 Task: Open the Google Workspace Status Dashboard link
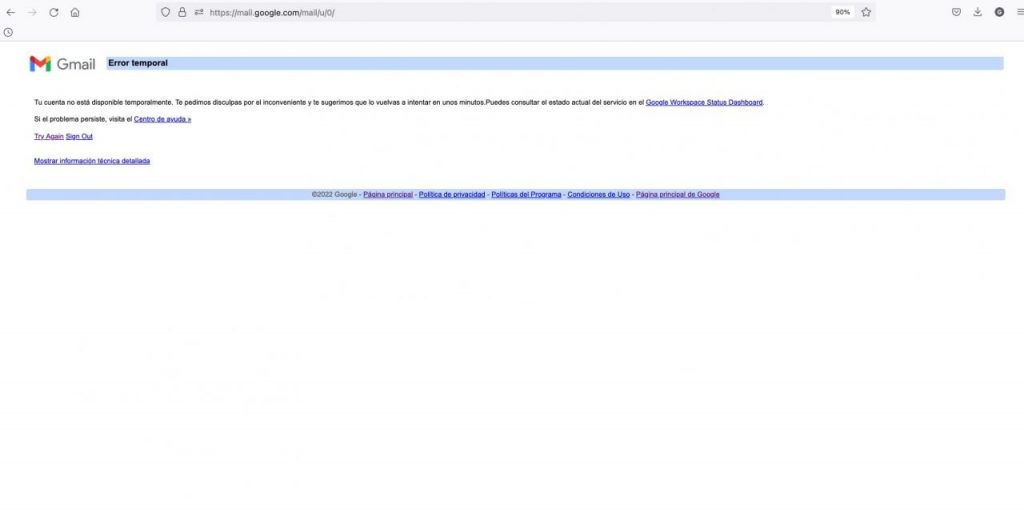point(704,102)
